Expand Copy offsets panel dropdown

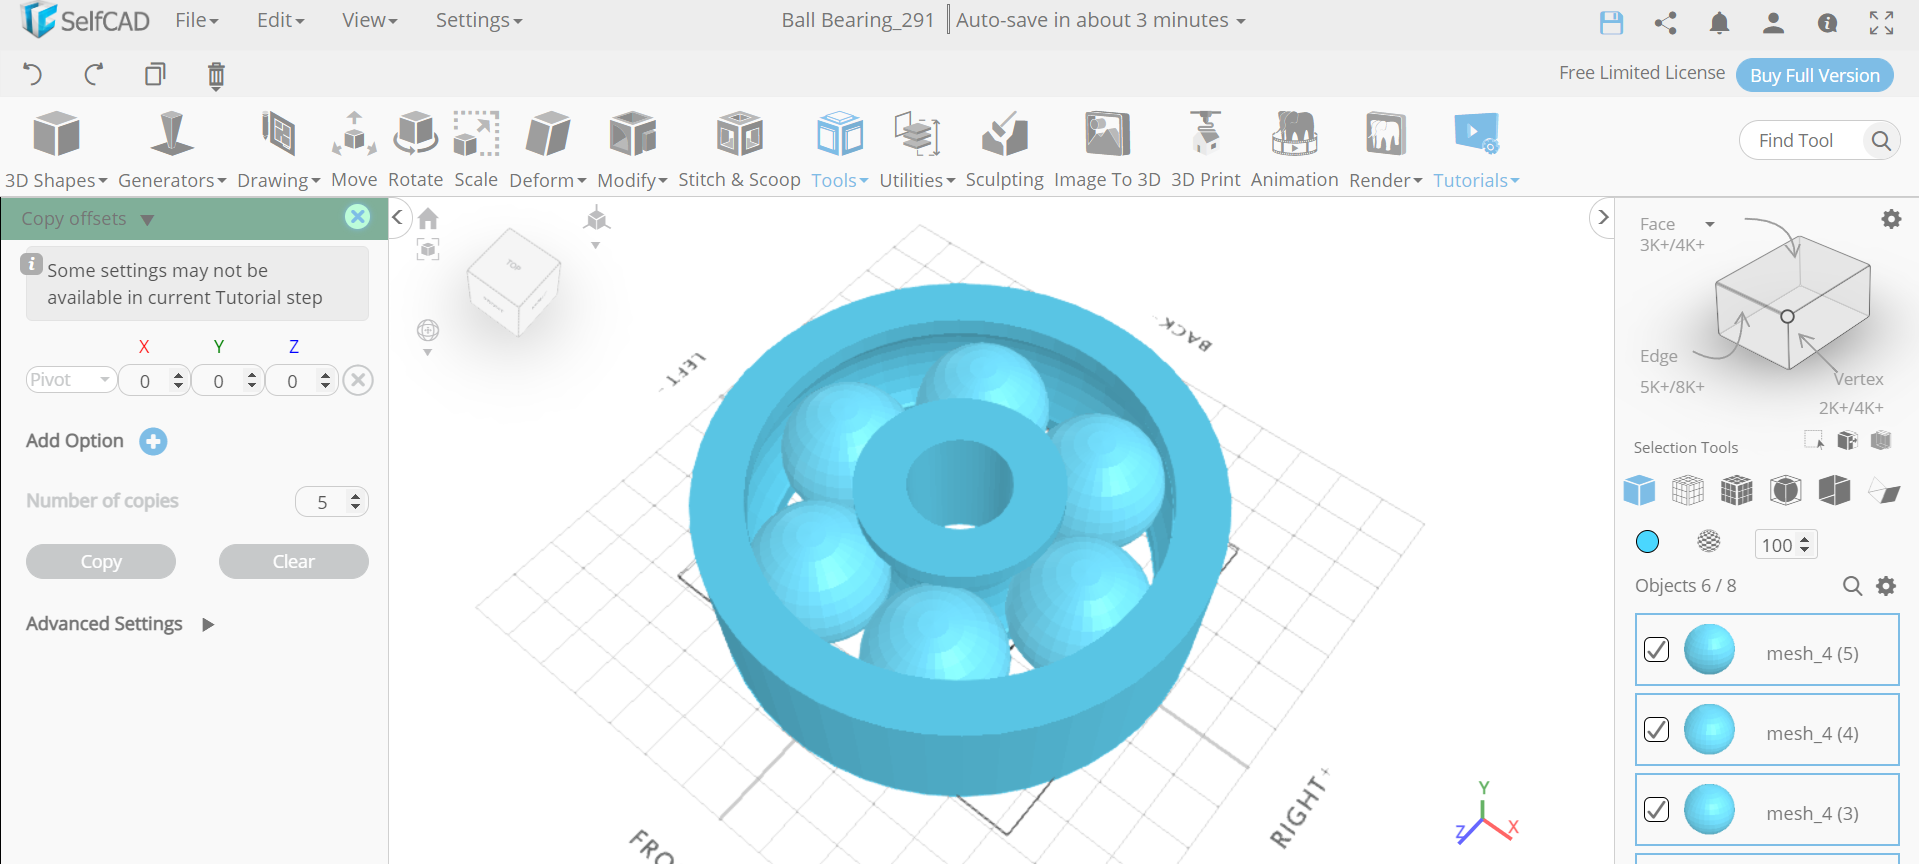click(x=147, y=220)
